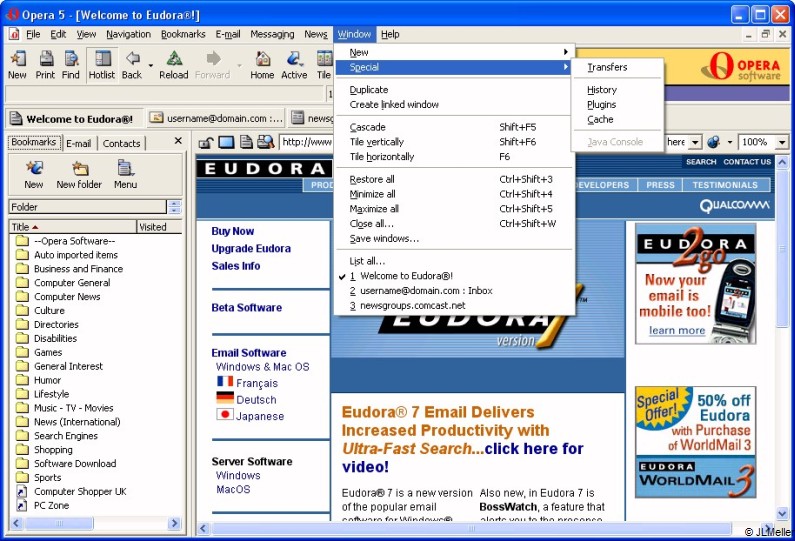Viewport: 795px width, 541px height.
Task: Choose Plugins from Special submenu
Action: coord(618,104)
